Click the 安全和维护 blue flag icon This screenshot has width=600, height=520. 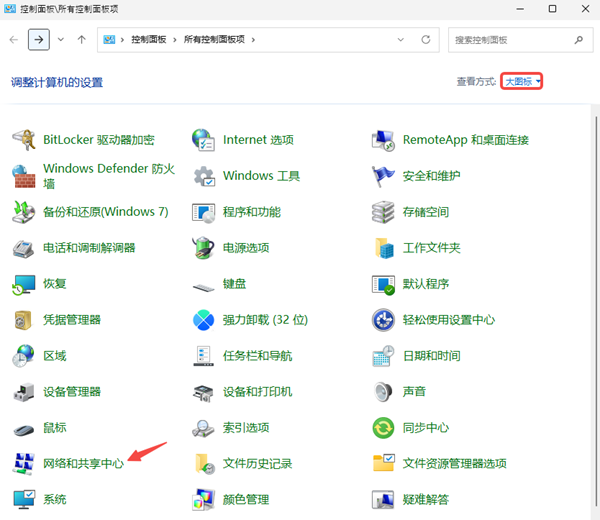pos(383,176)
